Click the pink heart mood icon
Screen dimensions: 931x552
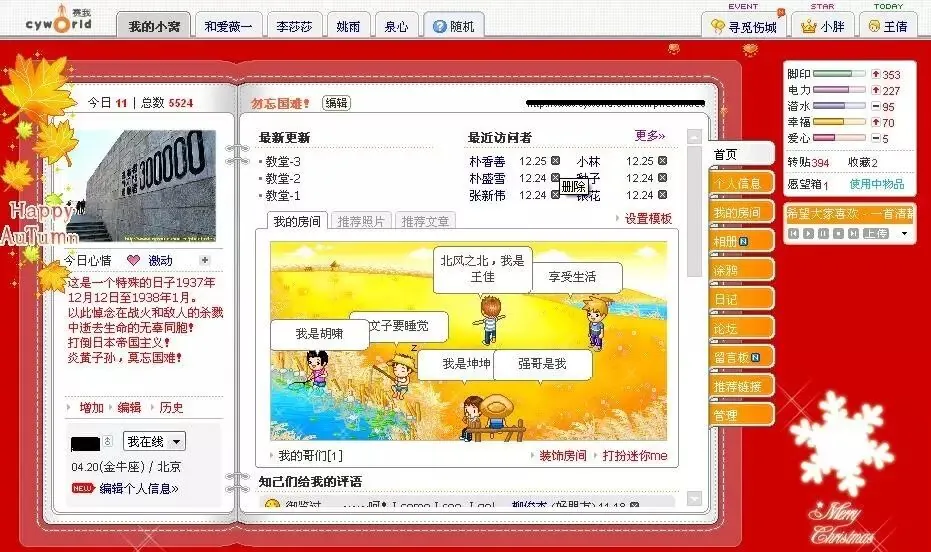click(134, 260)
